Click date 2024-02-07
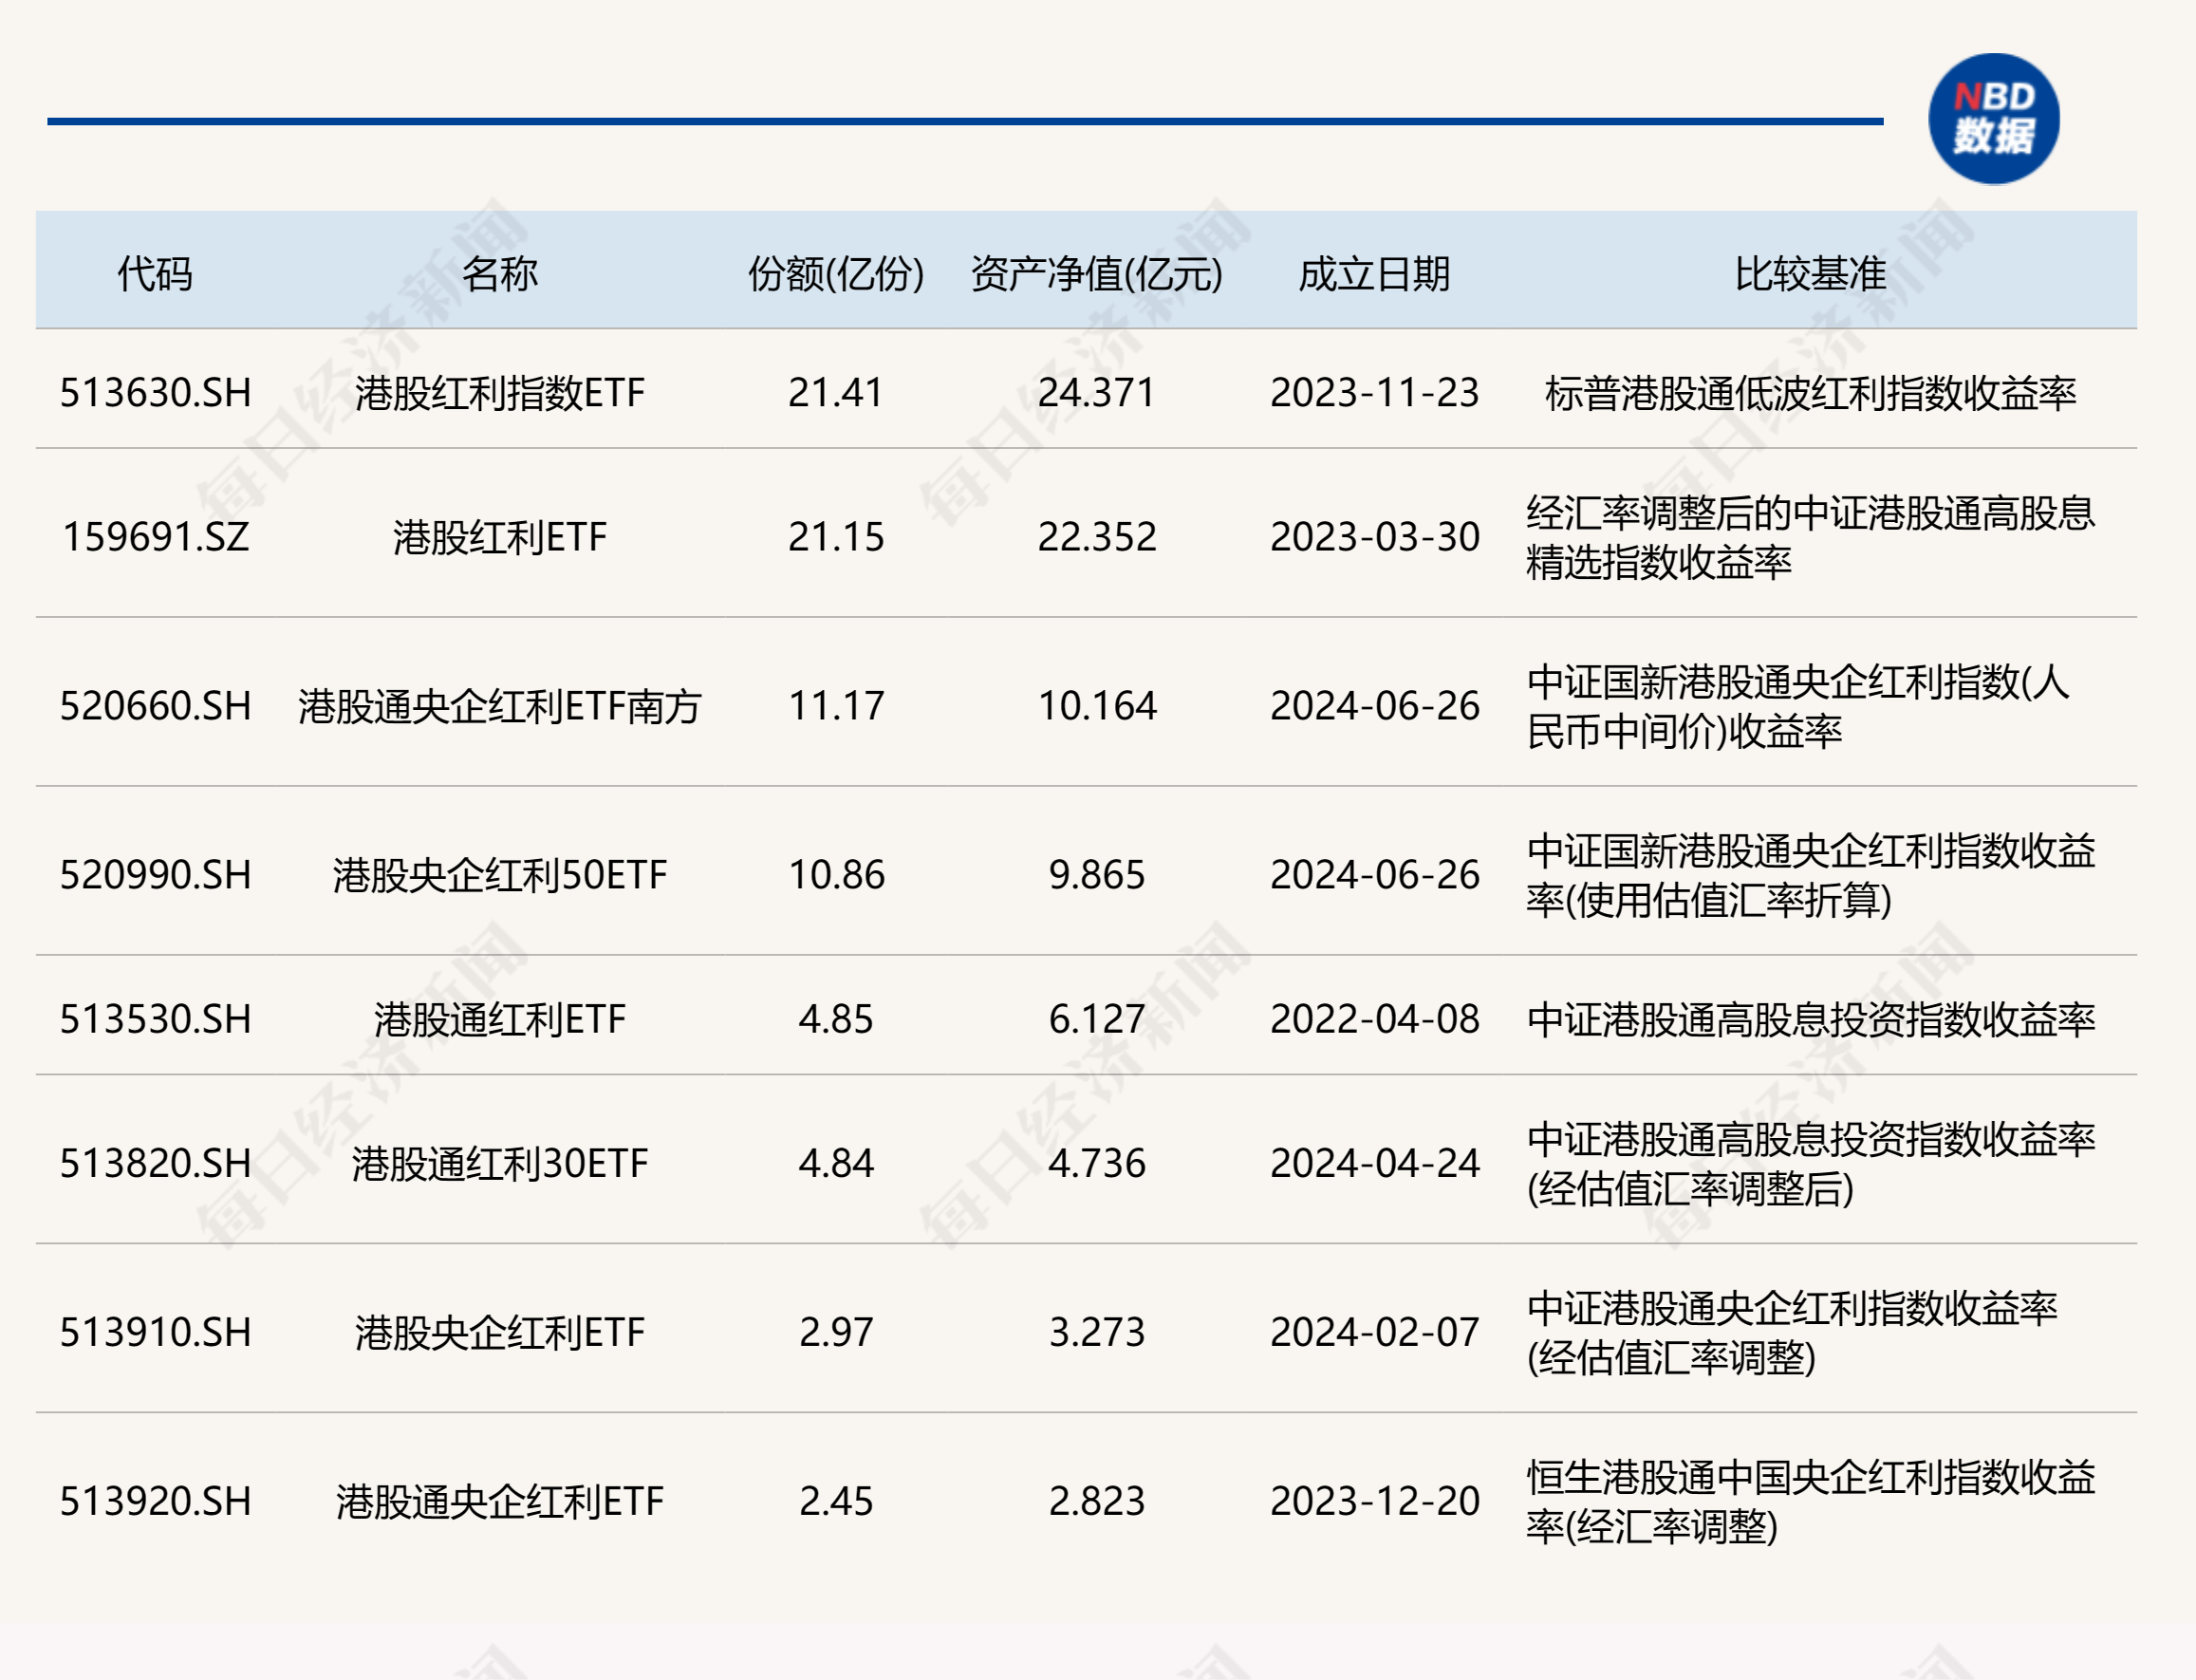 click(1374, 1332)
